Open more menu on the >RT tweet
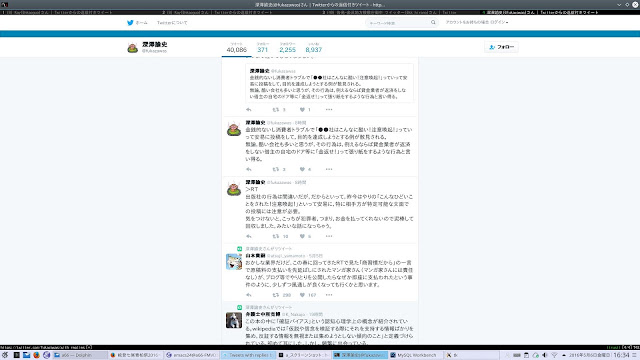 click(x=329, y=236)
